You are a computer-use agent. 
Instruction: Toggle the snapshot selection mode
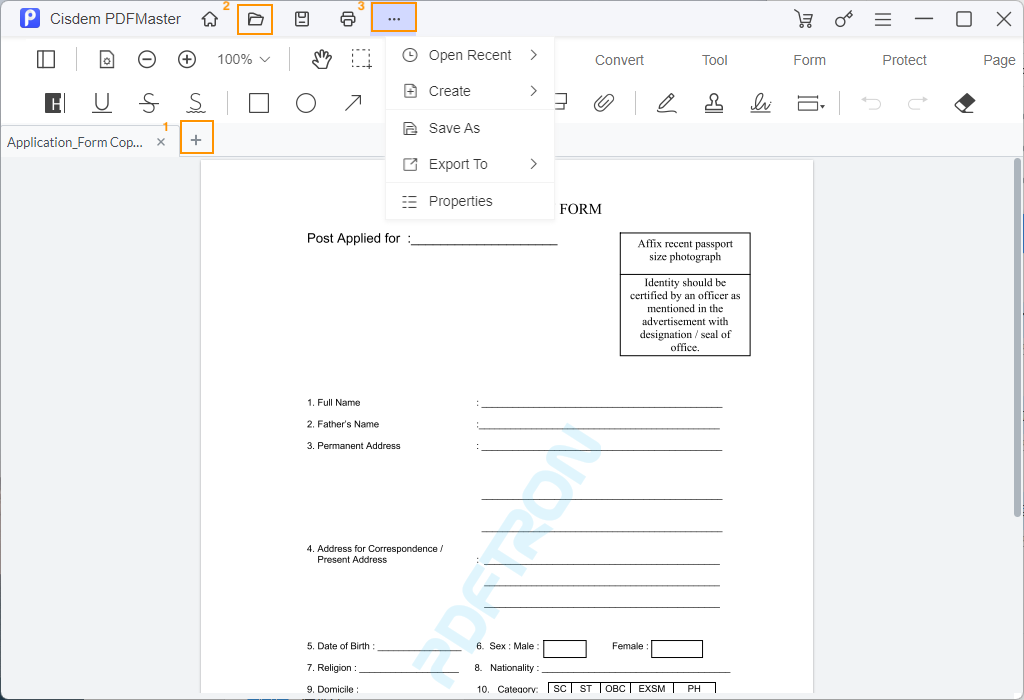(361, 59)
